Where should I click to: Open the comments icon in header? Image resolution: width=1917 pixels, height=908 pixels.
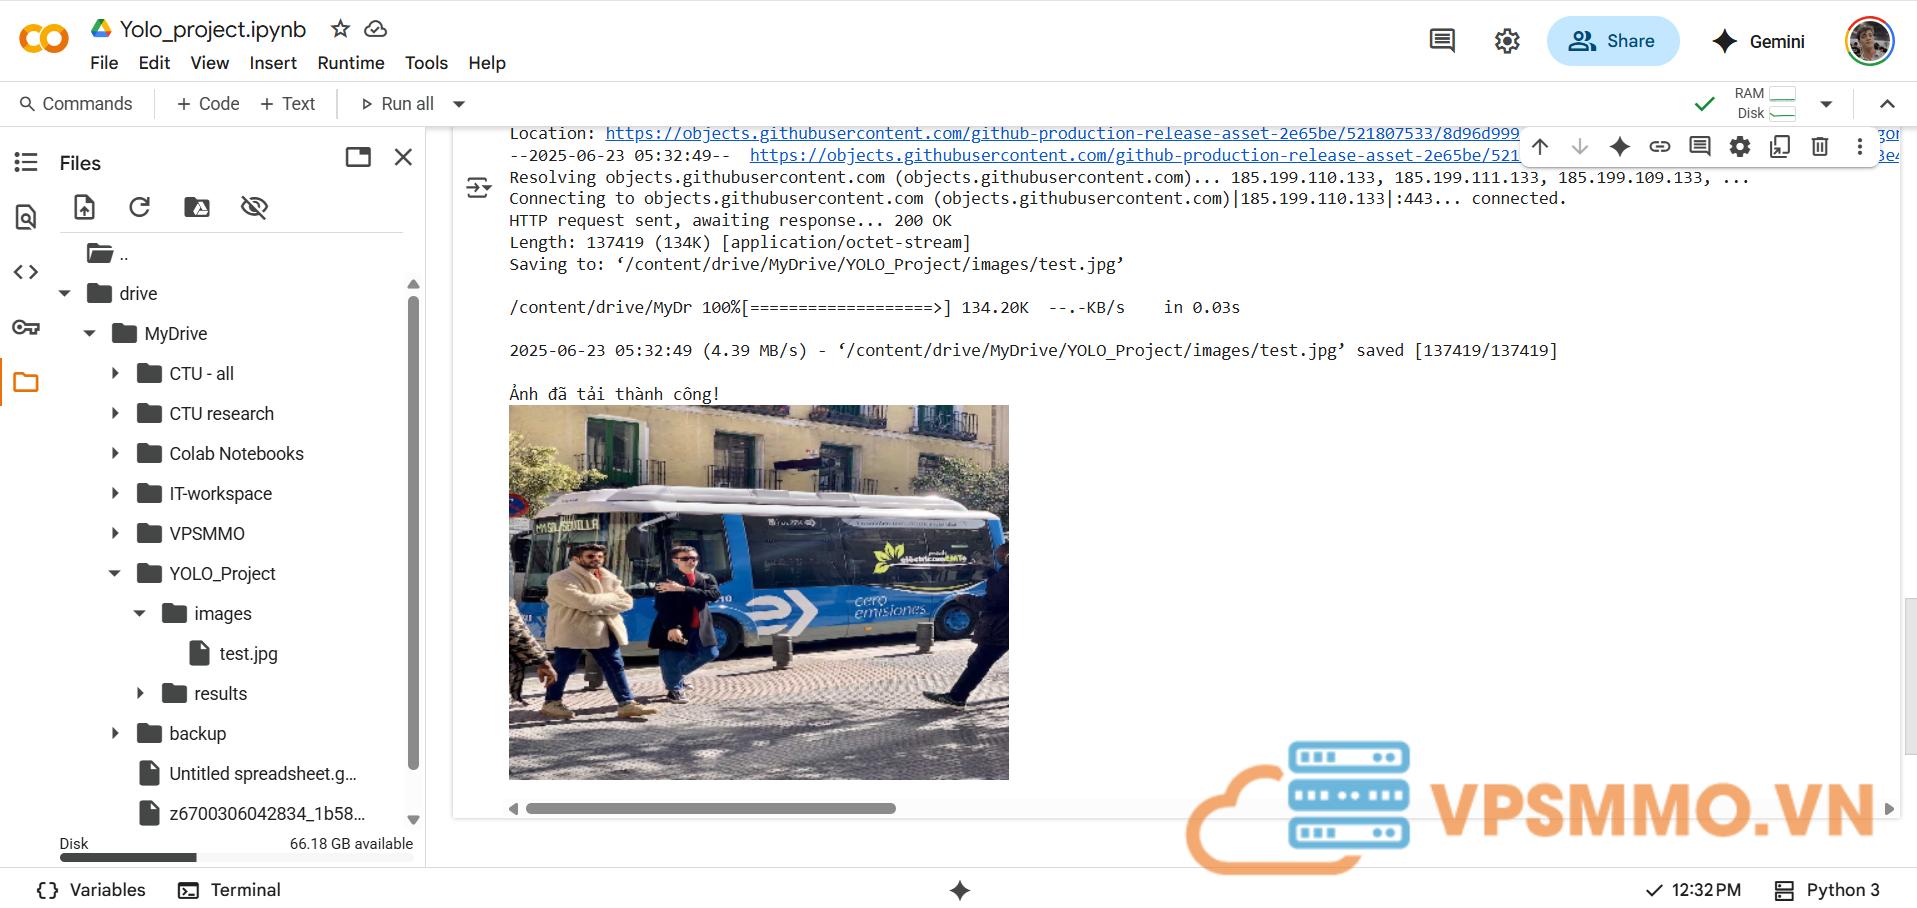(x=1441, y=41)
